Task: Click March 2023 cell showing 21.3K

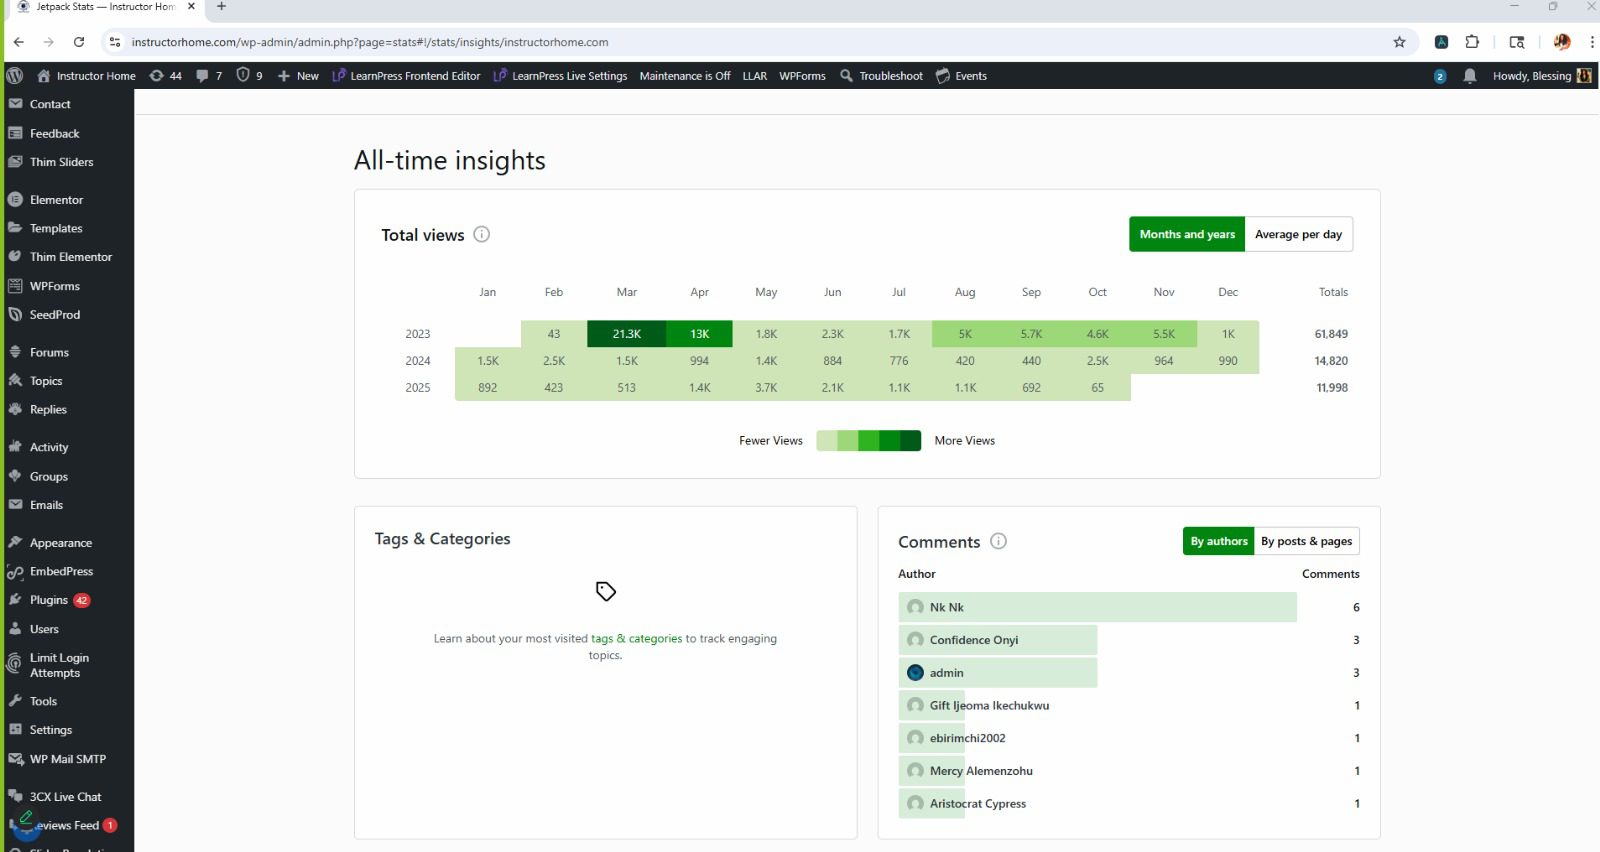Action: 626,334
